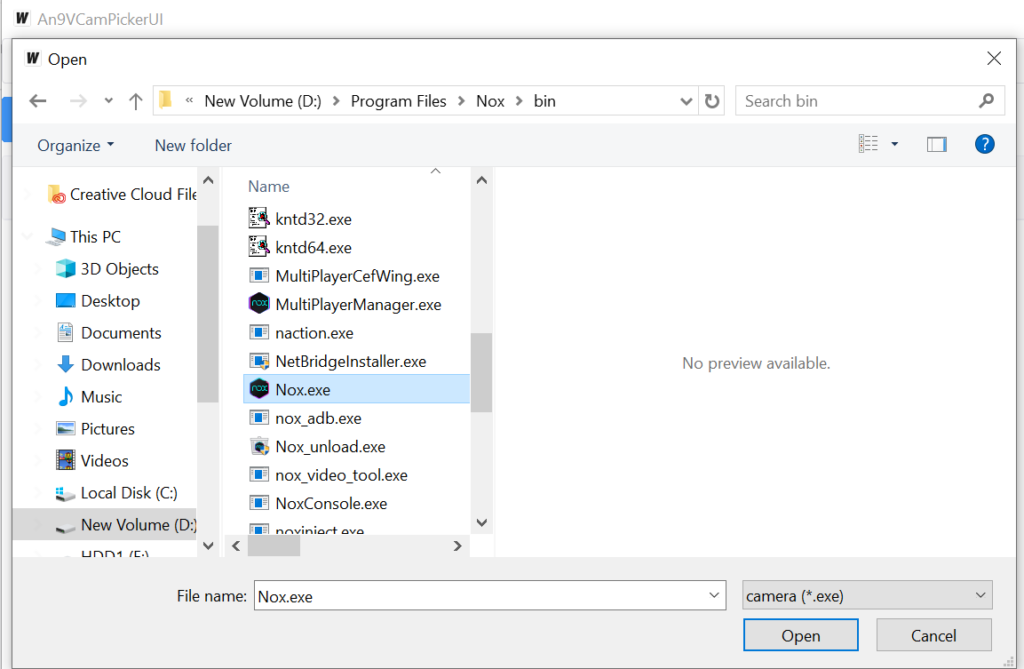
Task: Click the kntd32.exe file icon
Action: pyautogui.click(x=259, y=219)
